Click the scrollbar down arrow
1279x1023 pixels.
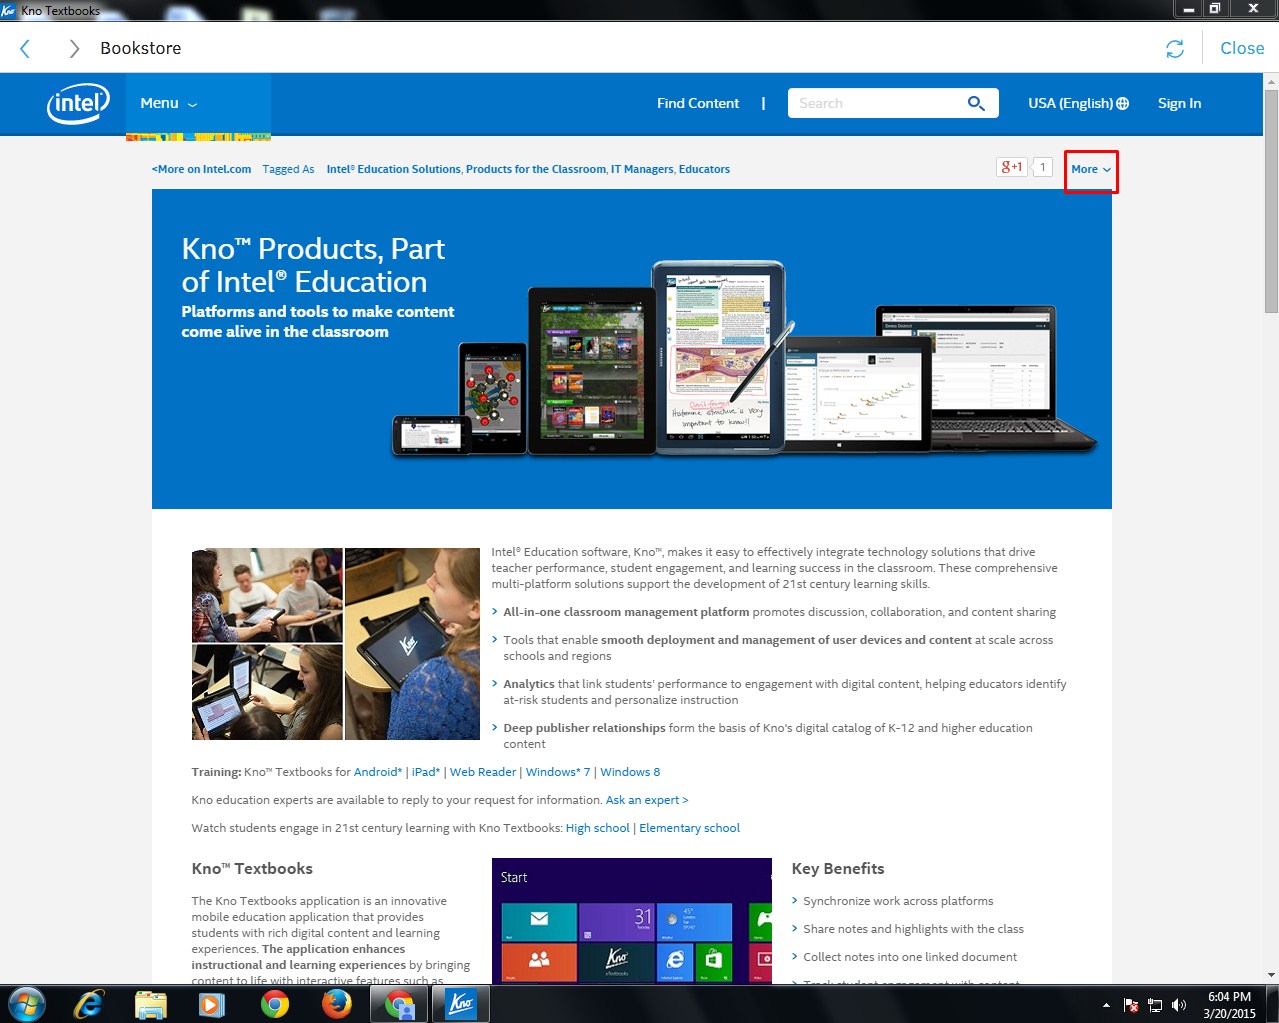[1271, 975]
